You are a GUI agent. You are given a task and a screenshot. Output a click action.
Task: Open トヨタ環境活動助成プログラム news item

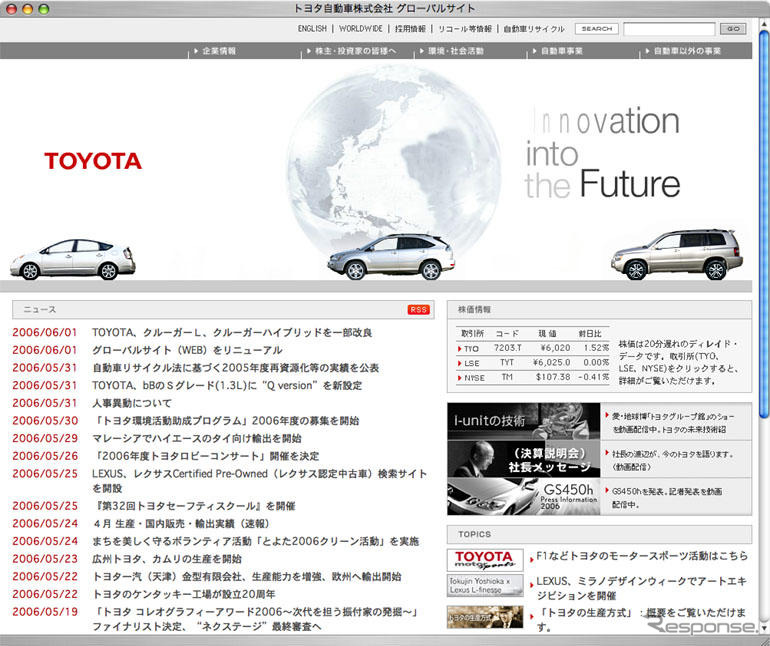[x=226, y=421]
